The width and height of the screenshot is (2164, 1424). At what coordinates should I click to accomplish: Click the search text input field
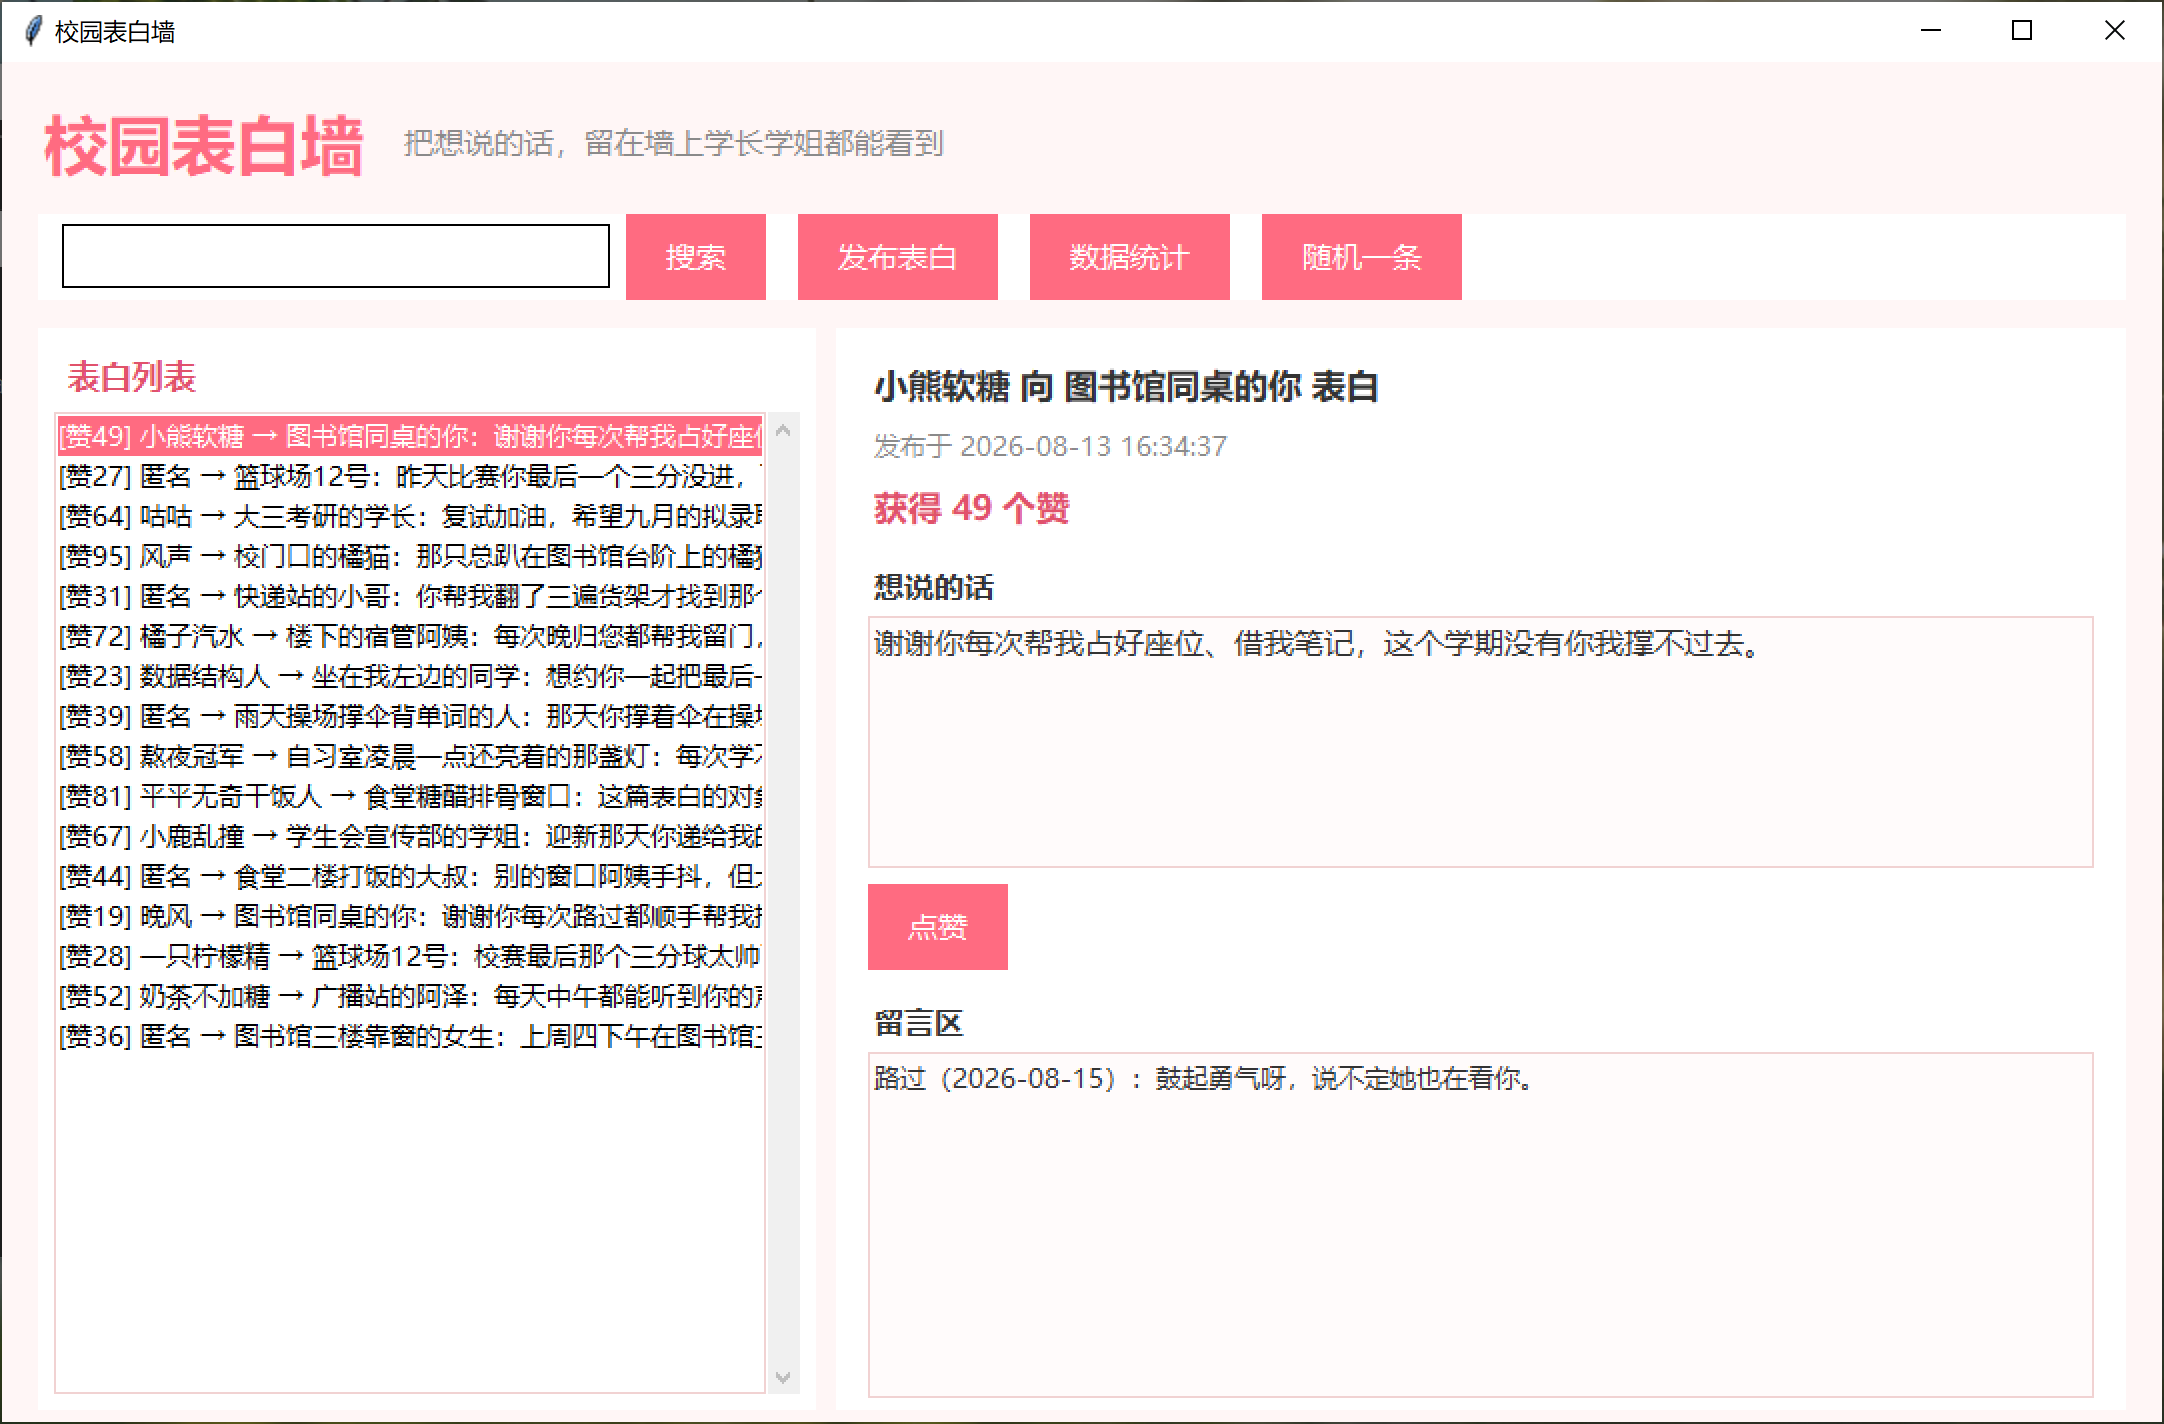coord(336,256)
